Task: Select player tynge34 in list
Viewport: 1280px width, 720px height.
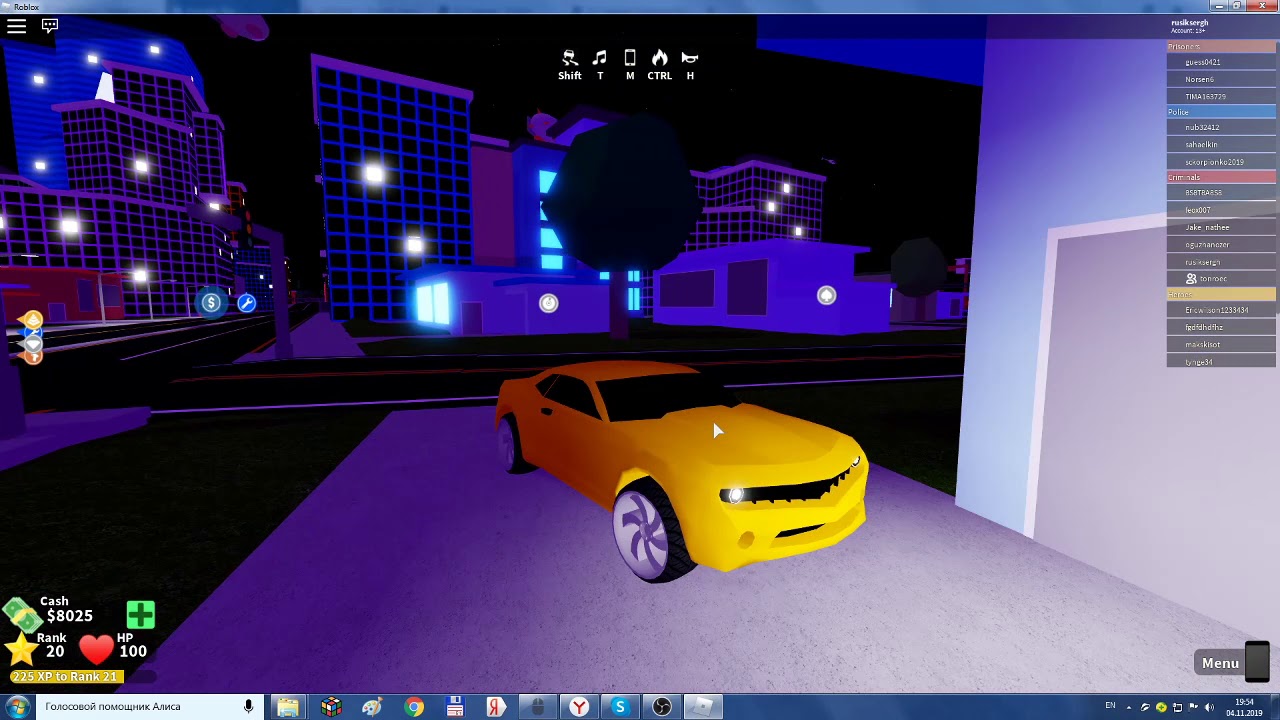Action: [x=1221, y=361]
